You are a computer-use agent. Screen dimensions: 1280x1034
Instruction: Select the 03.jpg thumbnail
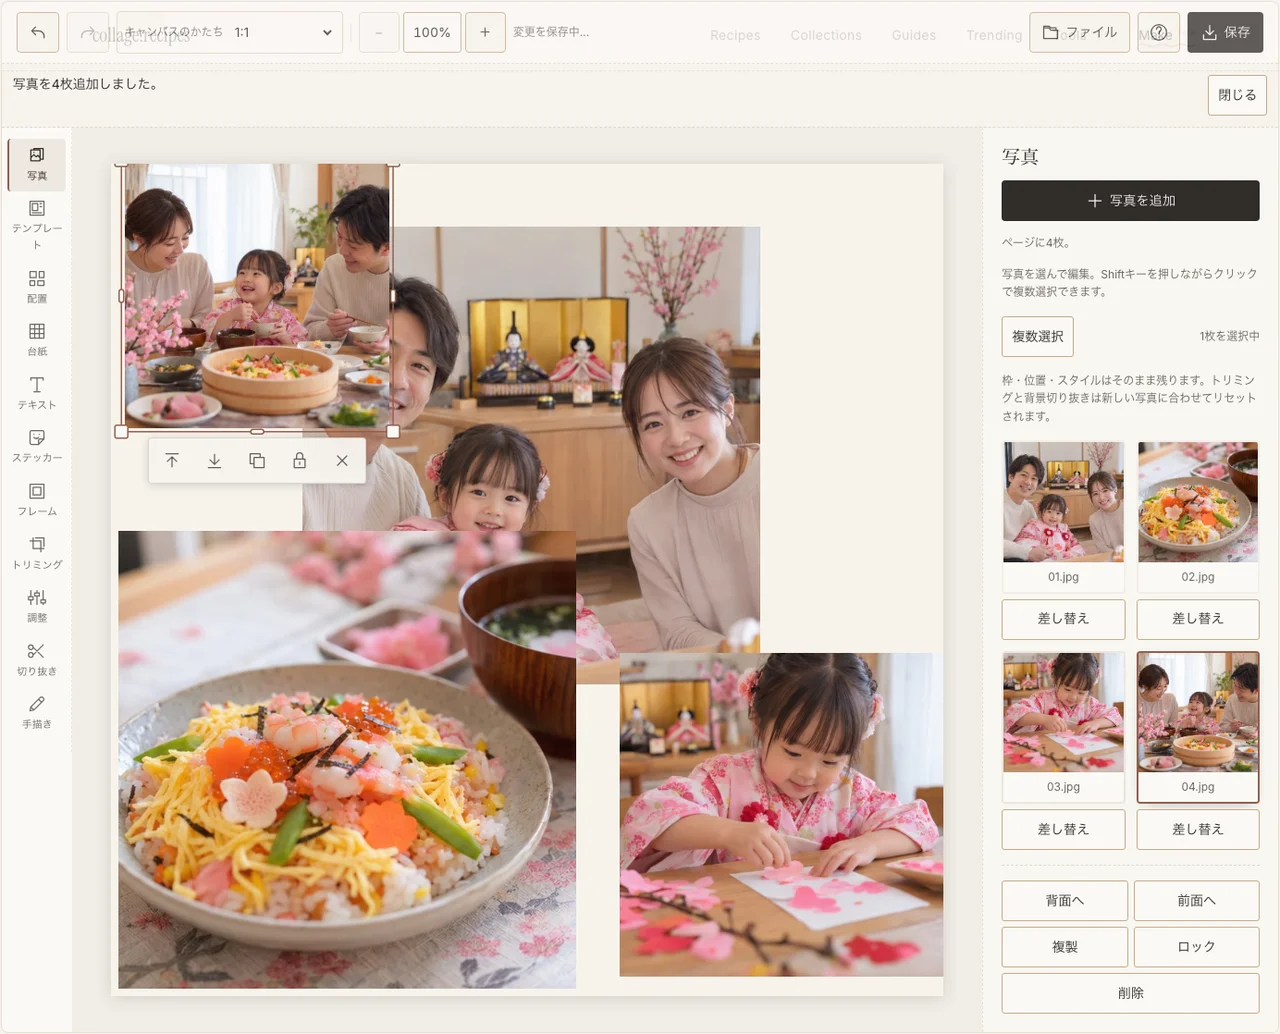click(x=1064, y=727)
